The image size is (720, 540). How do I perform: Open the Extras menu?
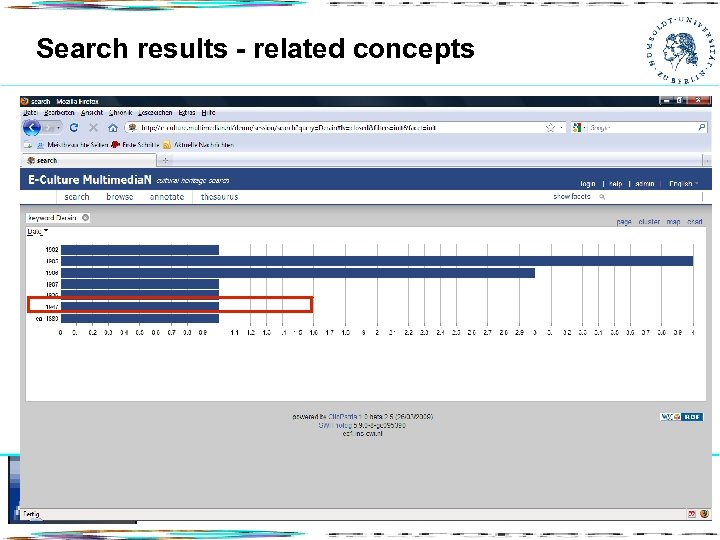[x=187, y=112]
